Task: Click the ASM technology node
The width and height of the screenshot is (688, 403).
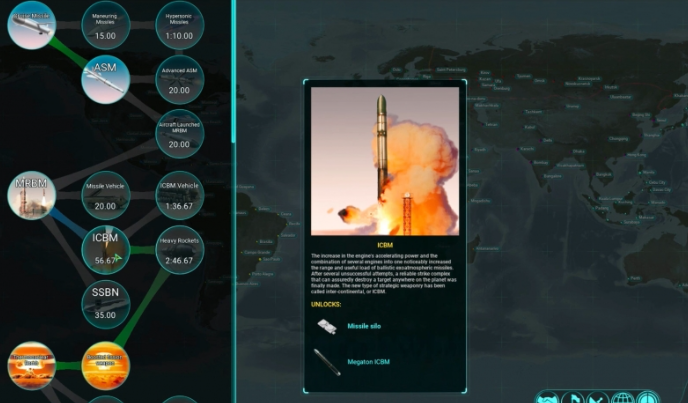Action: pos(105,79)
